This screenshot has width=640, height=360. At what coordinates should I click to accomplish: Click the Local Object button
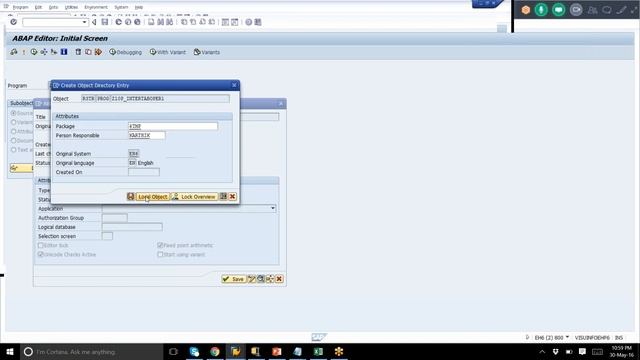[152, 197]
